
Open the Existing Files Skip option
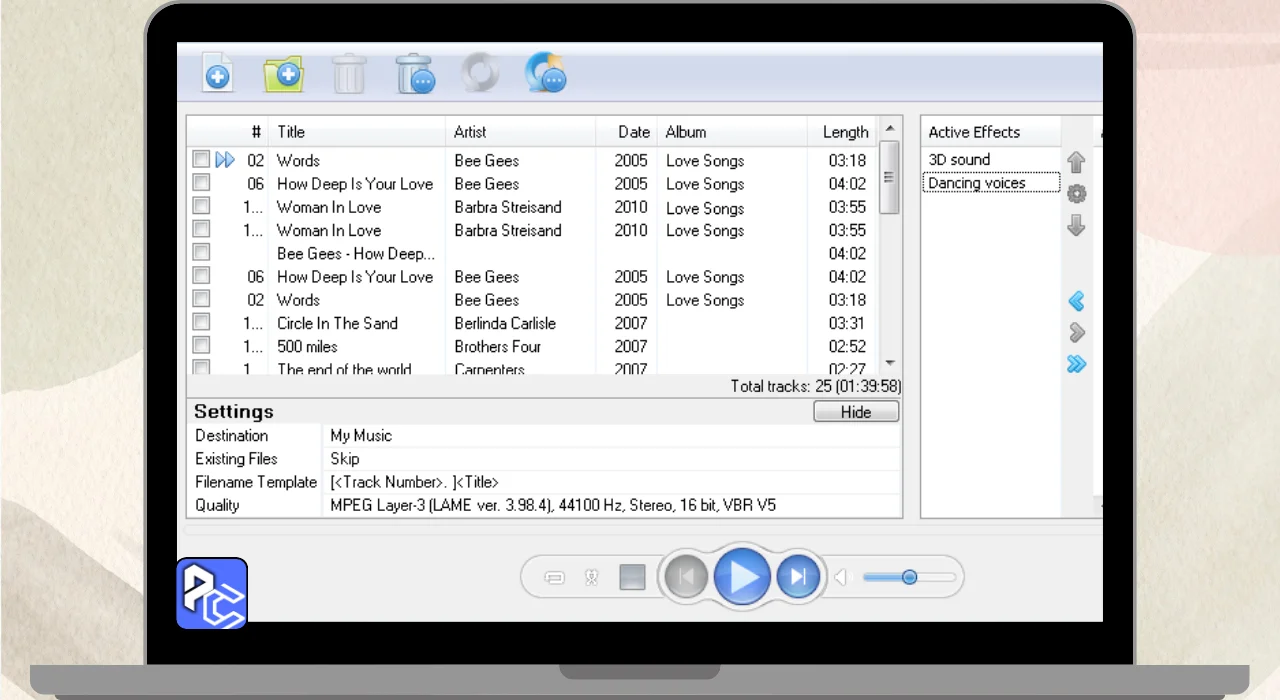pyautogui.click(x=614, y=459)
